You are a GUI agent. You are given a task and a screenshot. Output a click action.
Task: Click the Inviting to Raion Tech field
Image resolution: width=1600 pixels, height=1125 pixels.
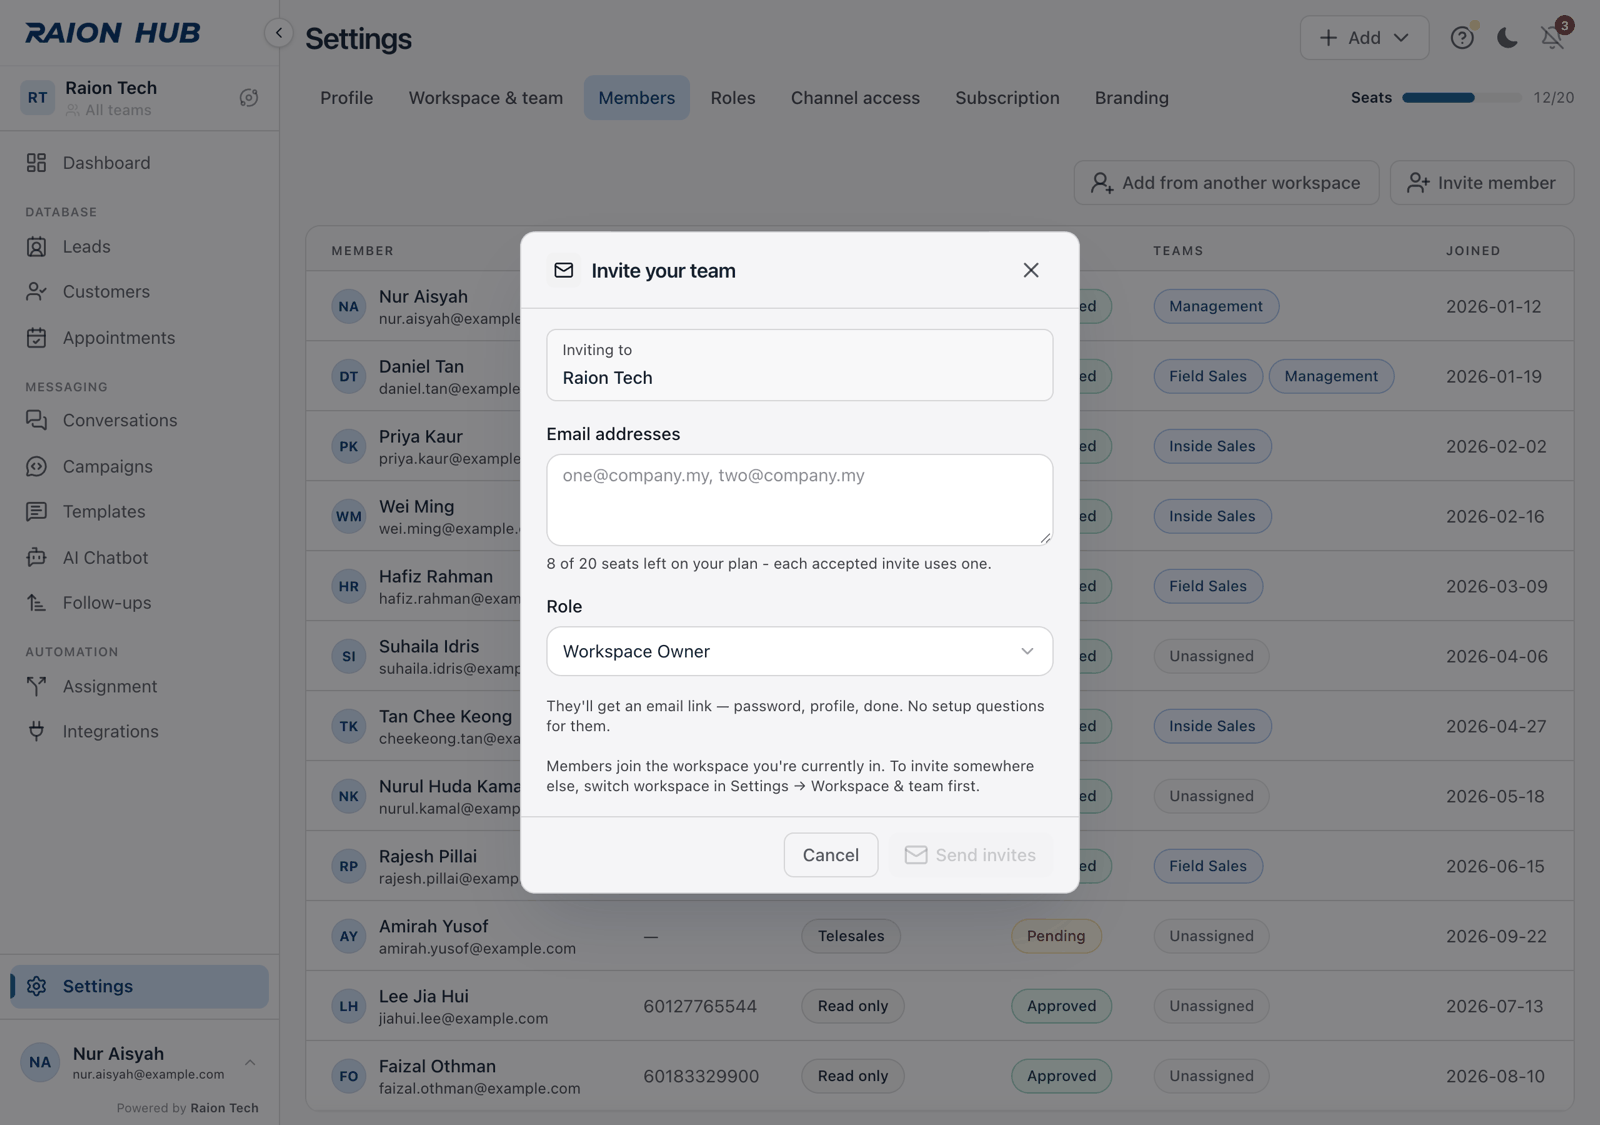800,365
